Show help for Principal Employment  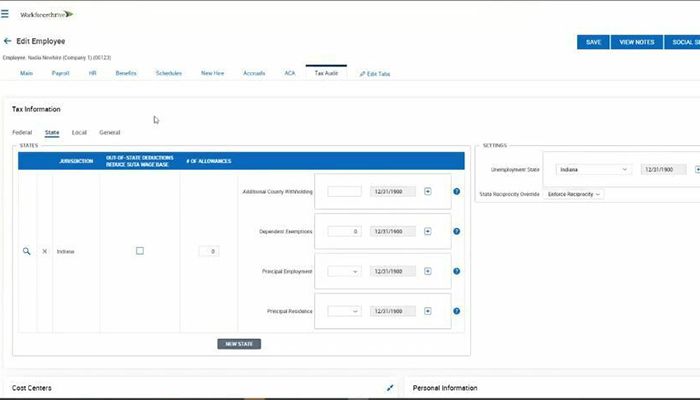[456, 271]
